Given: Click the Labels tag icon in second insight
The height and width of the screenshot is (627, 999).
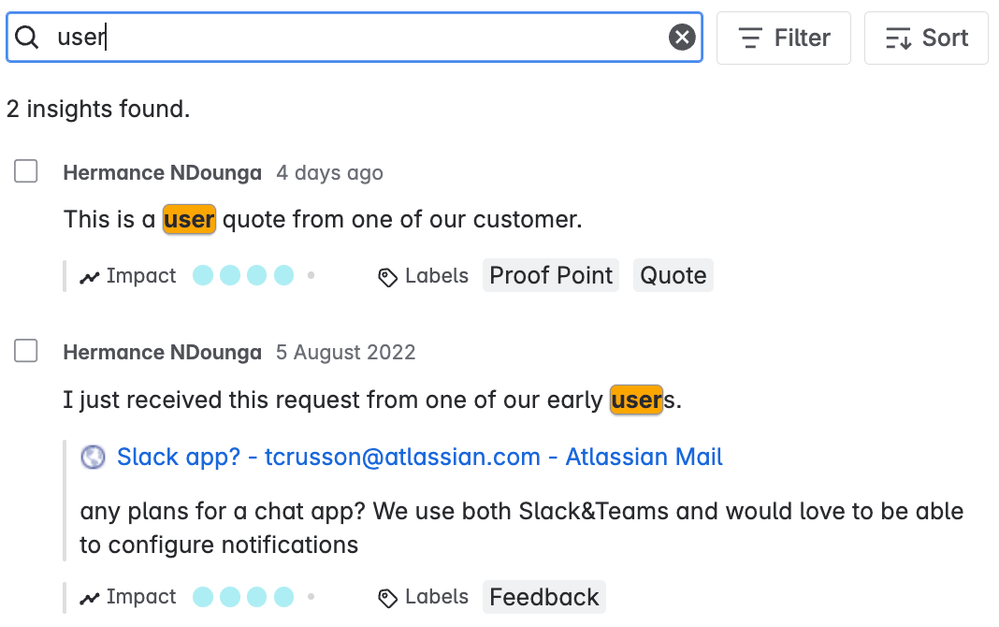Looking at the screenshot, I should point(387,598).
